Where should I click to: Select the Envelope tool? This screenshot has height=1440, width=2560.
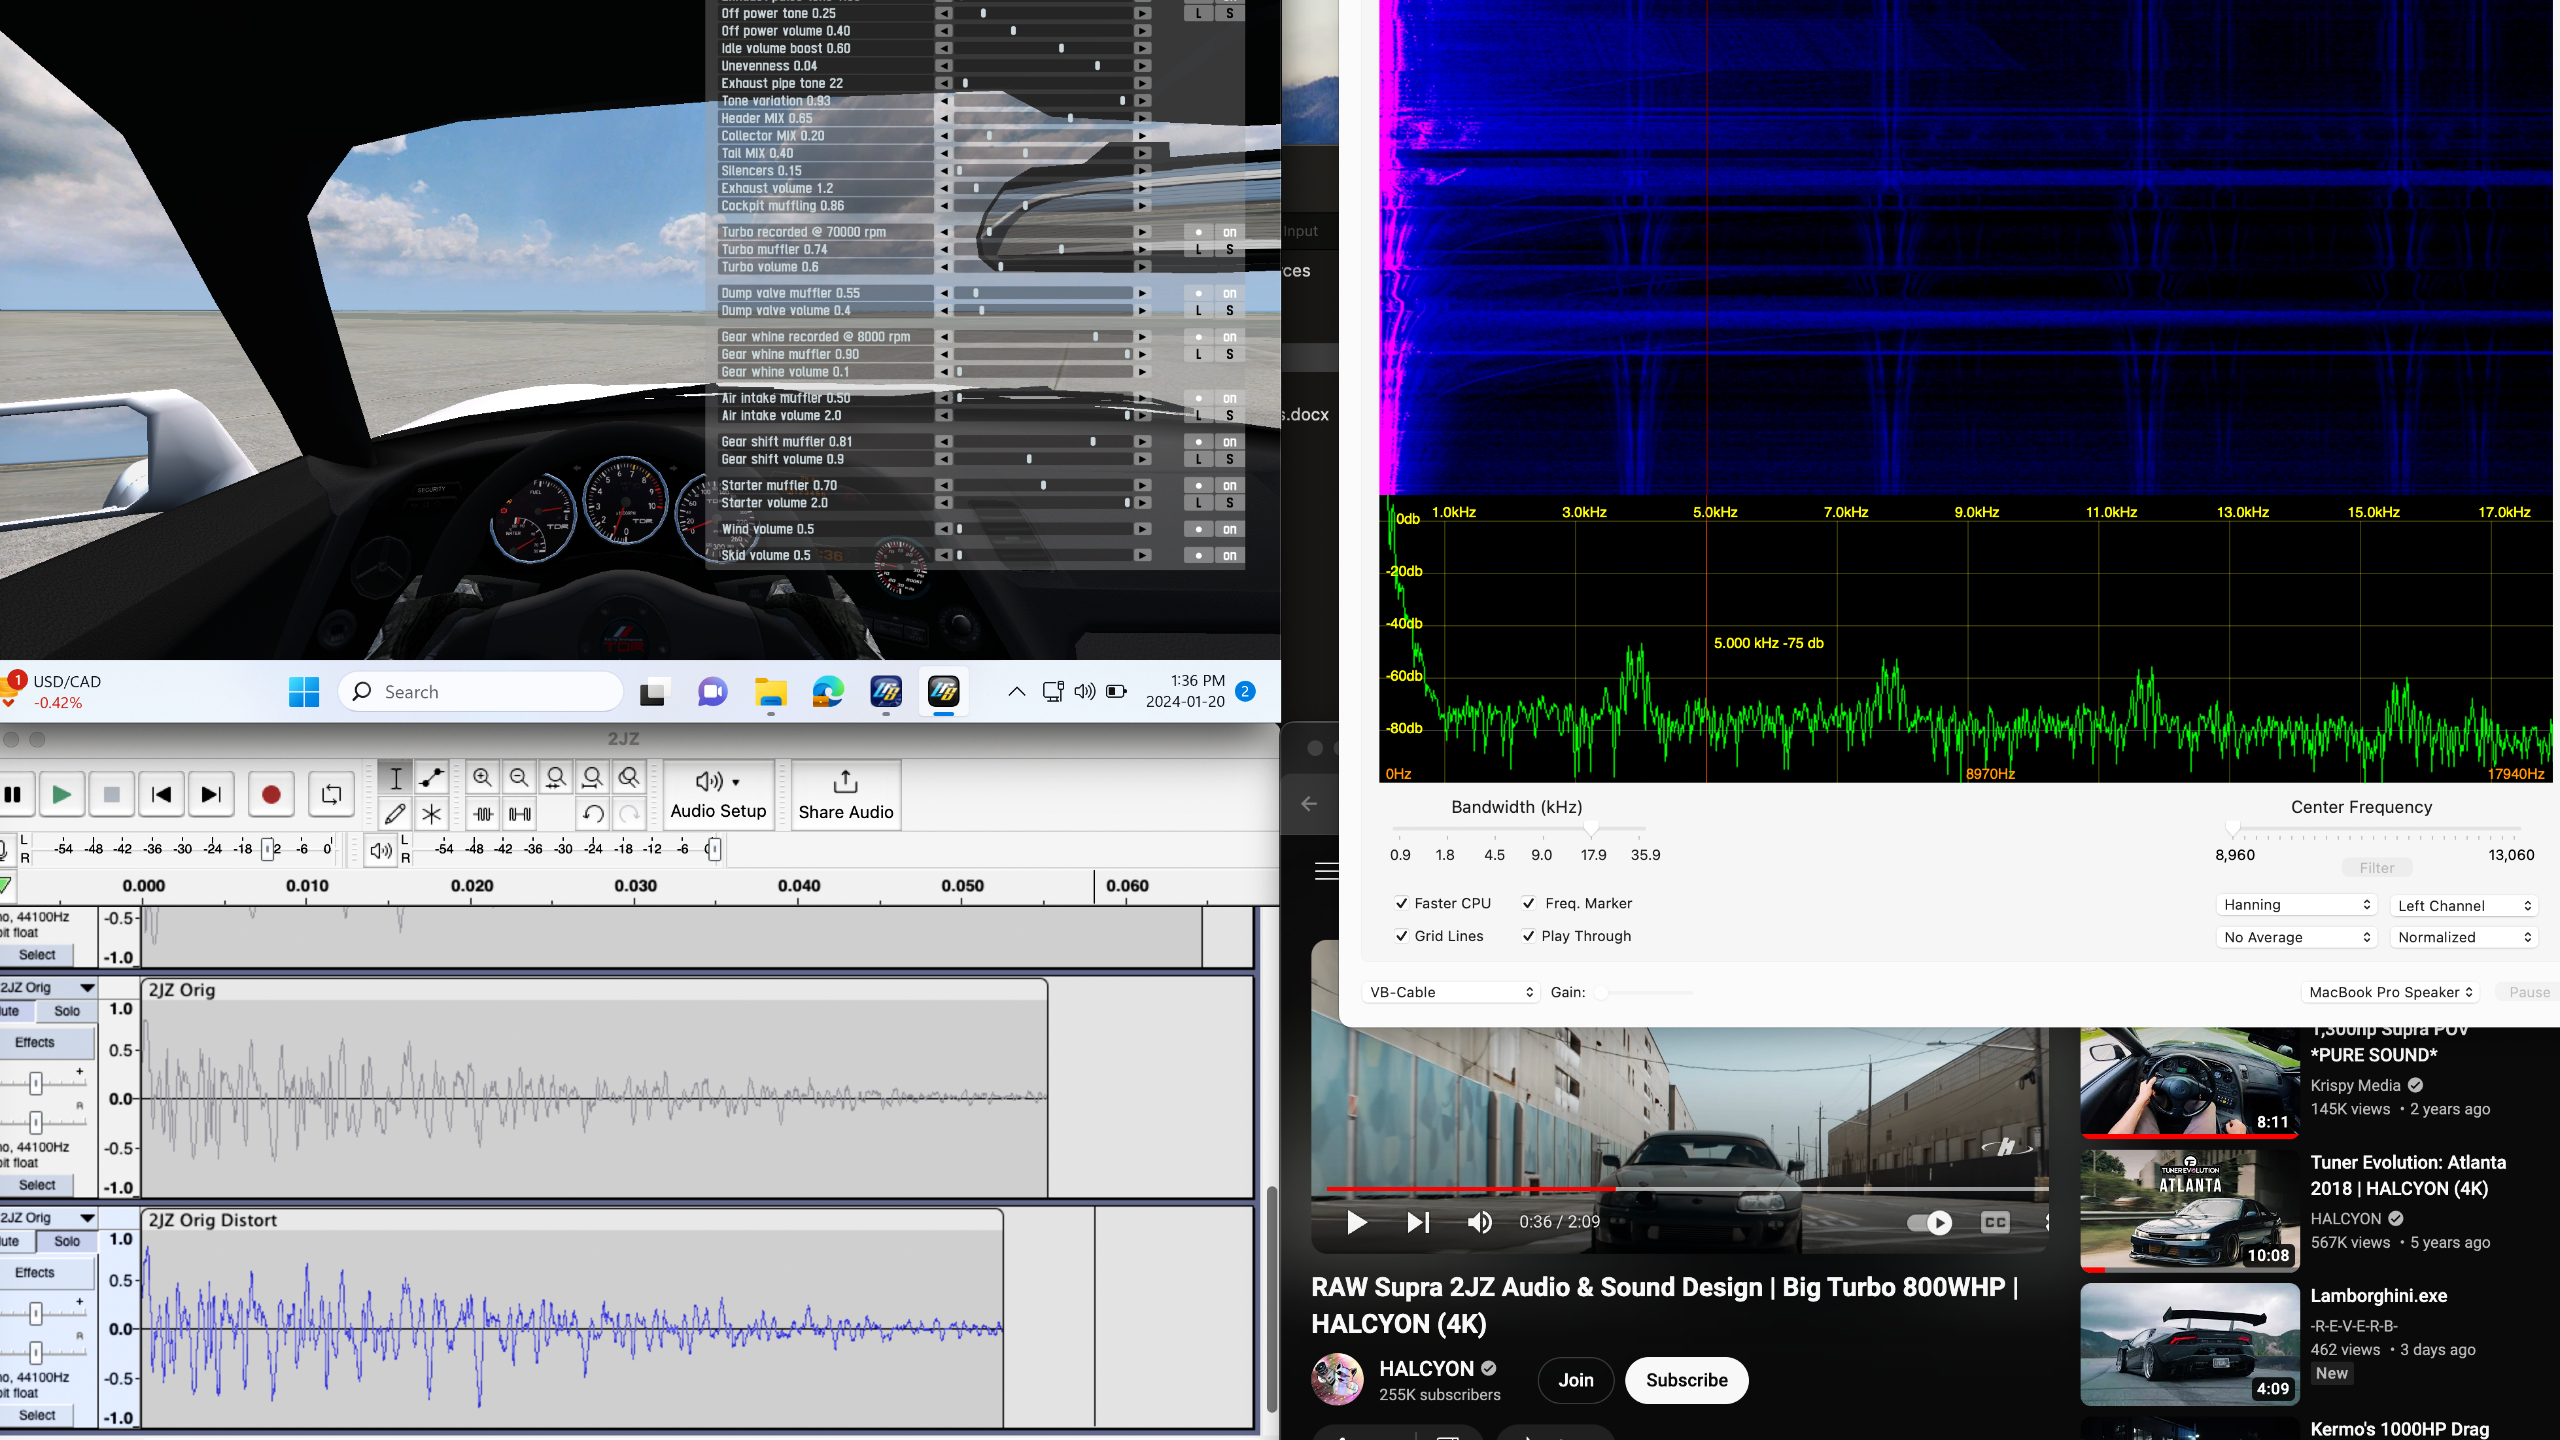[432, 777]
